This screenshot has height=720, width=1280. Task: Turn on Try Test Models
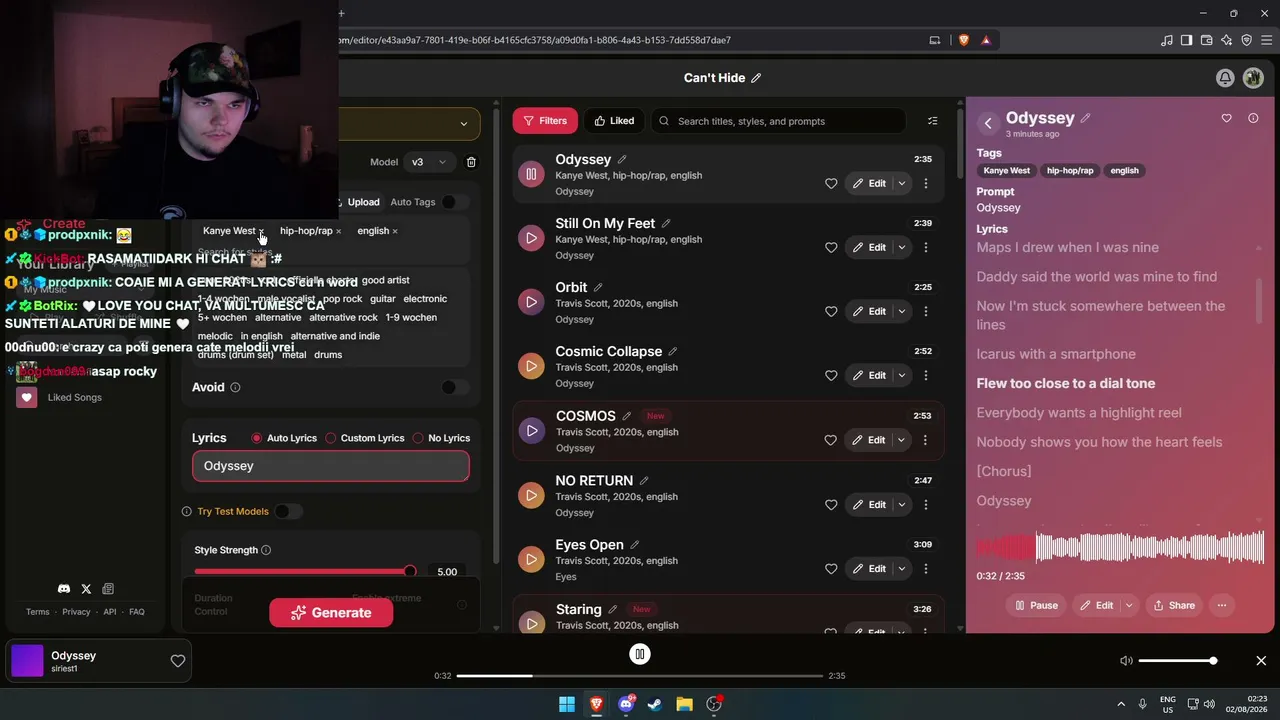click(x=288, y=512)
